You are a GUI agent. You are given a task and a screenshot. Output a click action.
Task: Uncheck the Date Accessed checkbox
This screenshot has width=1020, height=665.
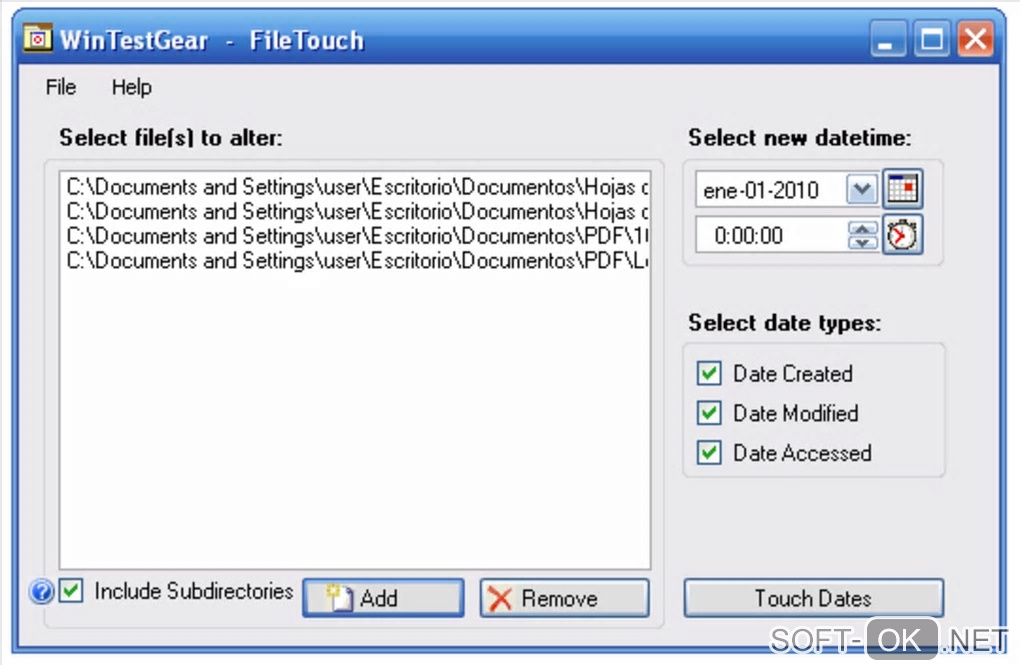tap(709, 453)
